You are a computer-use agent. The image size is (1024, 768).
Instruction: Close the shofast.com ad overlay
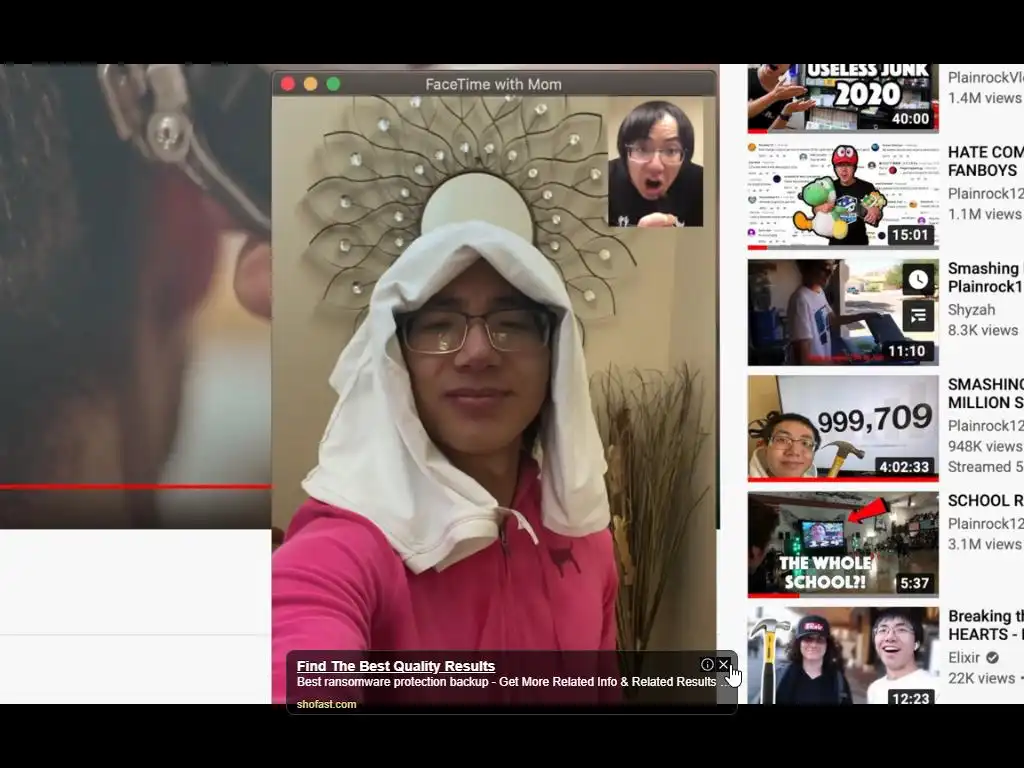pyautogui.click(x=724, y=664)
